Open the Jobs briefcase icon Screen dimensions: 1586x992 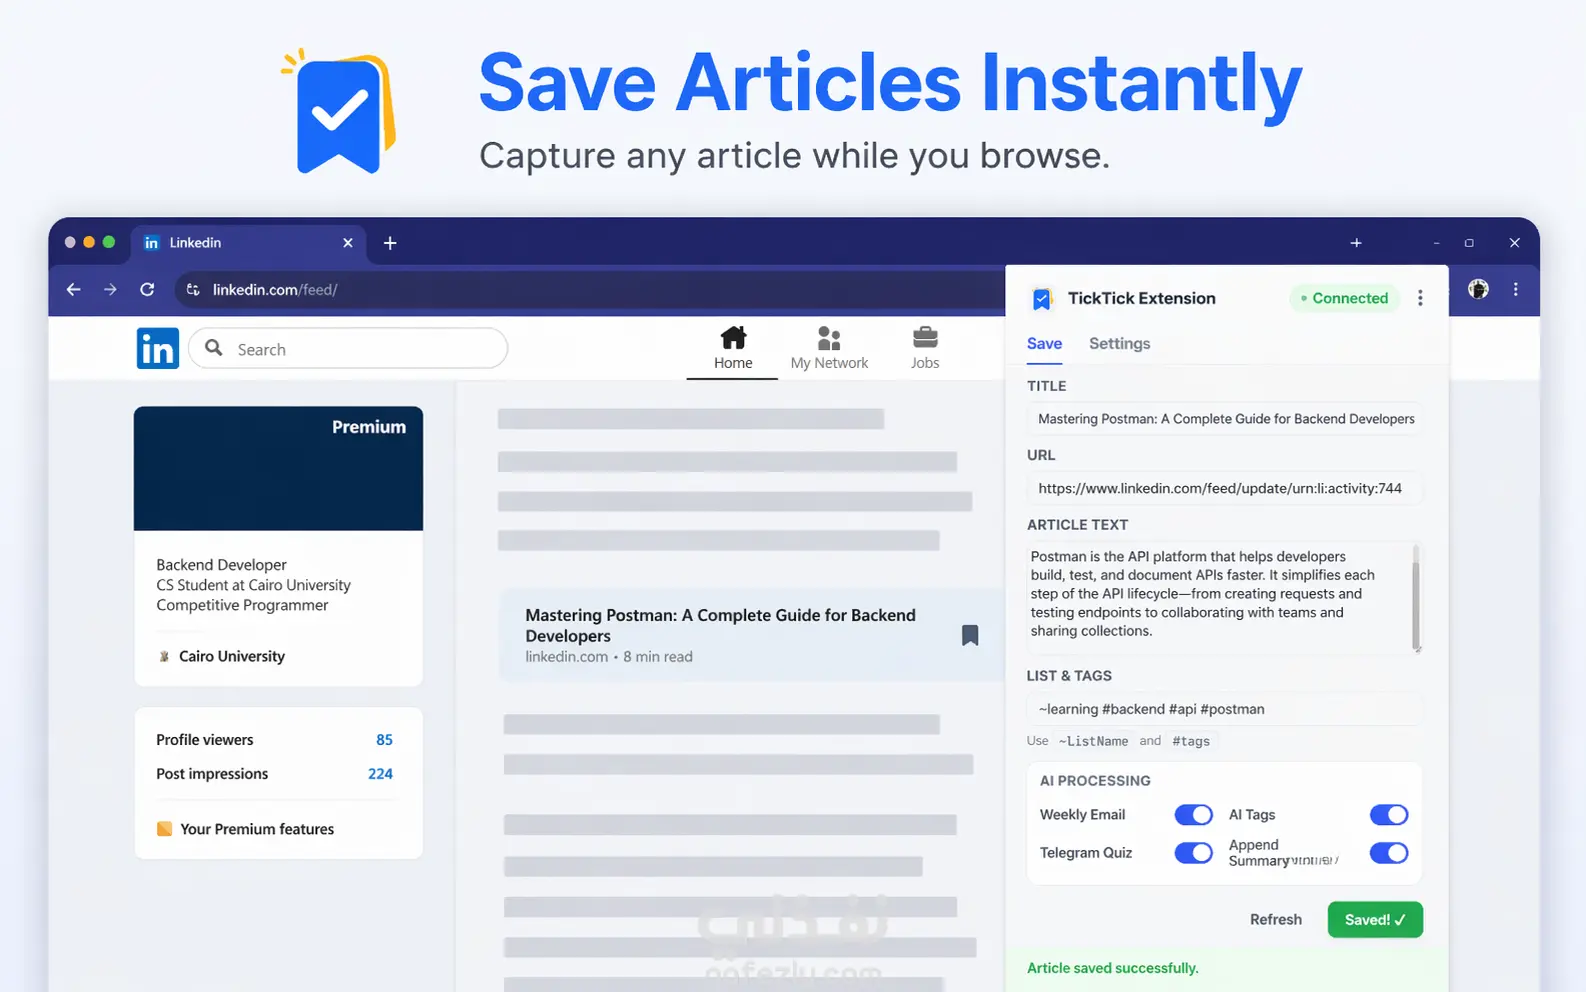tap(925, 337)
